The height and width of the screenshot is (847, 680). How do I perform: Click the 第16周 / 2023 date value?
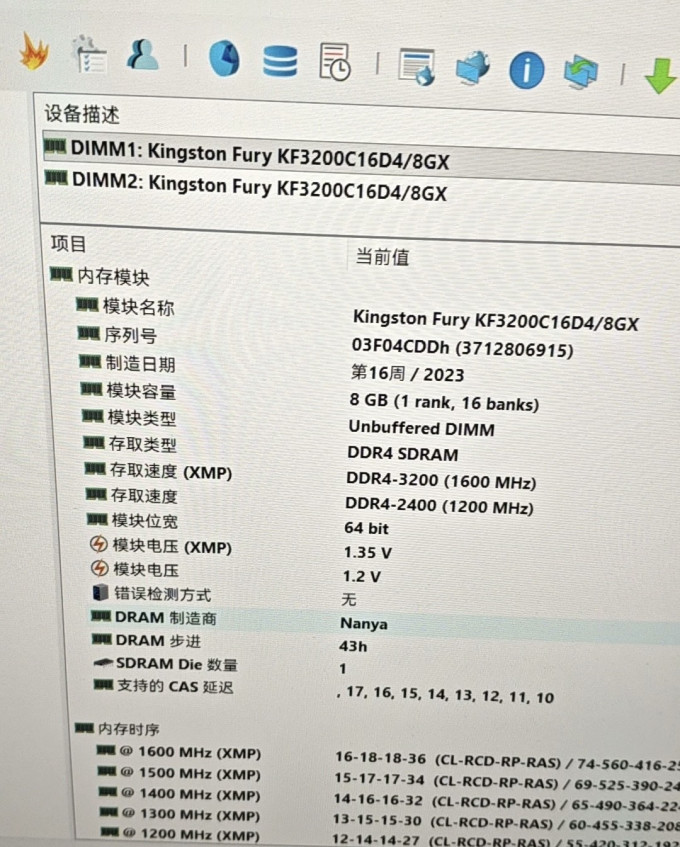[x=407, y=373]
